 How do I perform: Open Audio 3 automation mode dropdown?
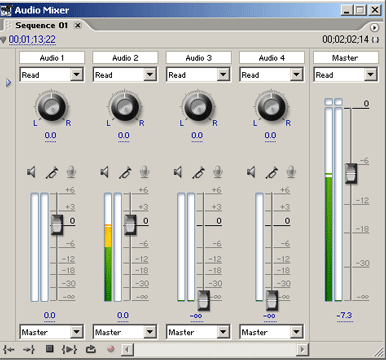[223, 74]
